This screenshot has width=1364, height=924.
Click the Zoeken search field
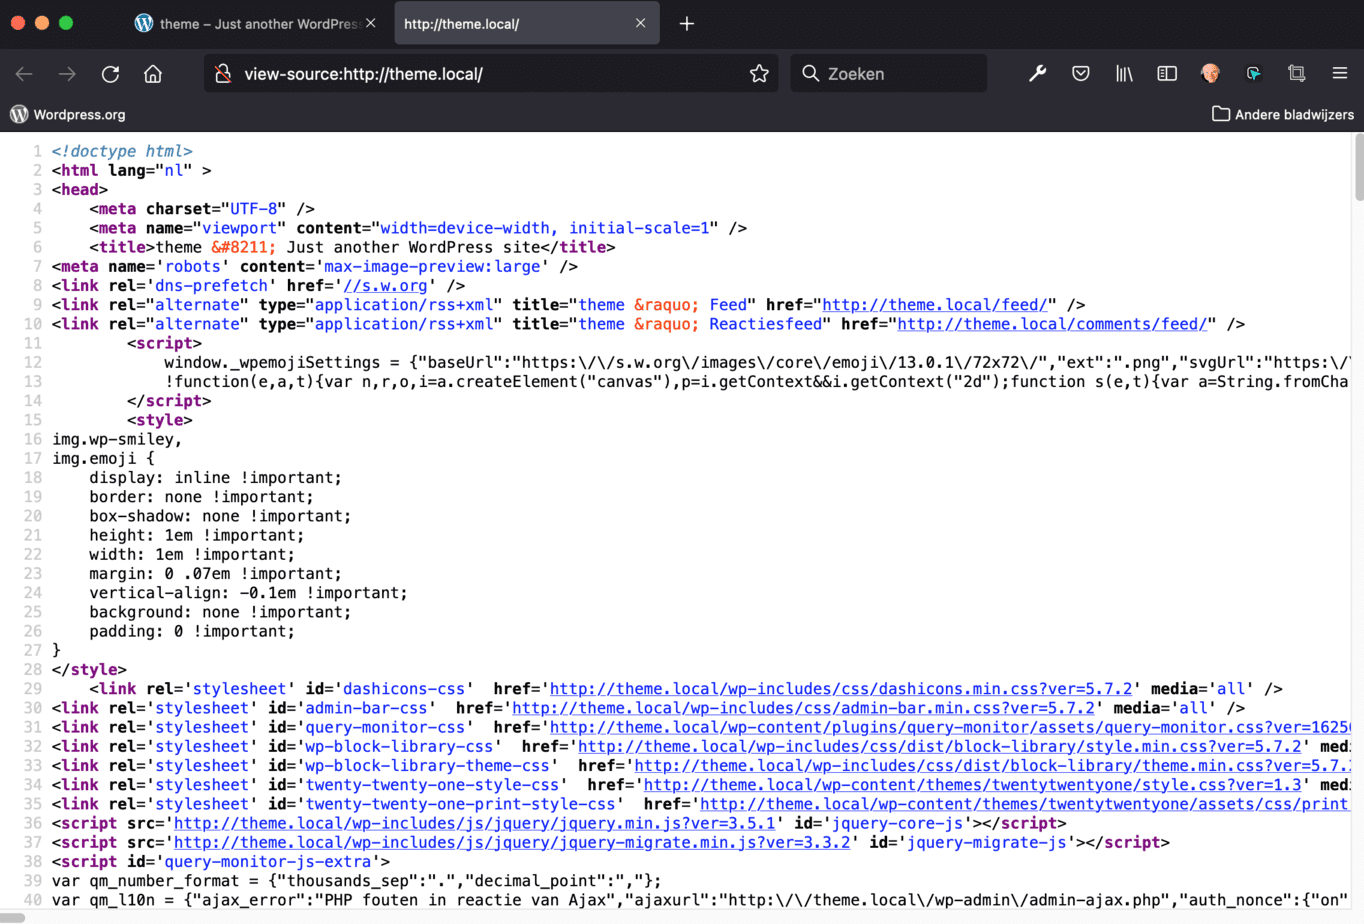[889, 73]
